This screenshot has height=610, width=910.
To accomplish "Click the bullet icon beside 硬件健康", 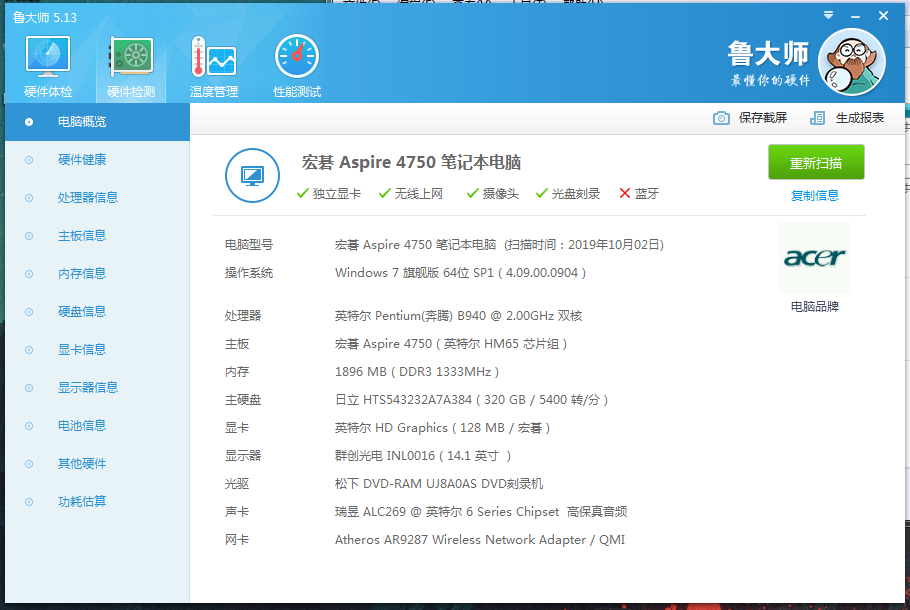I will (29, 160).
